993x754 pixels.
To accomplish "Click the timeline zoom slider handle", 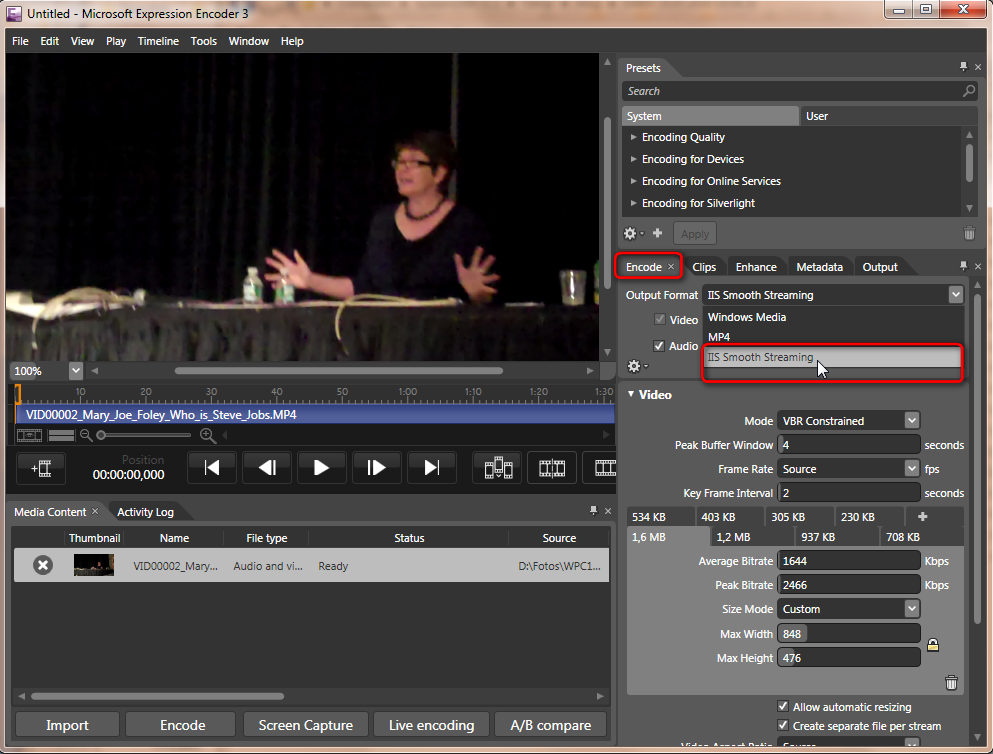I will coord(101,435).
